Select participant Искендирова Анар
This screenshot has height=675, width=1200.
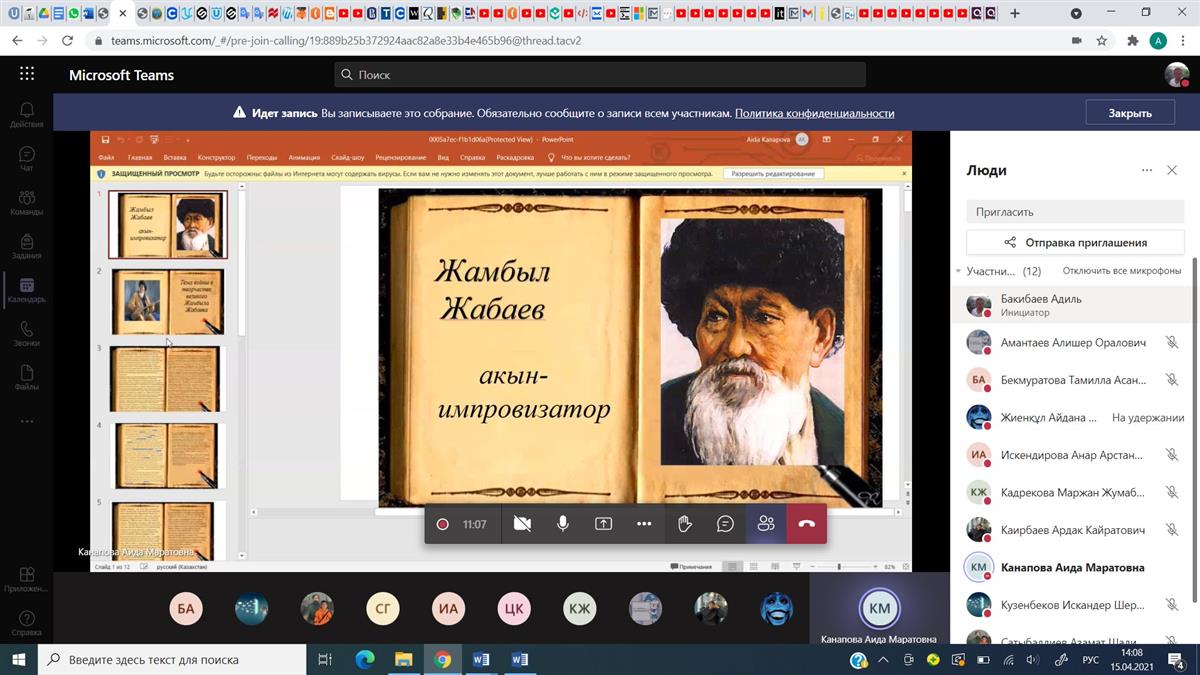[1072, 455]
